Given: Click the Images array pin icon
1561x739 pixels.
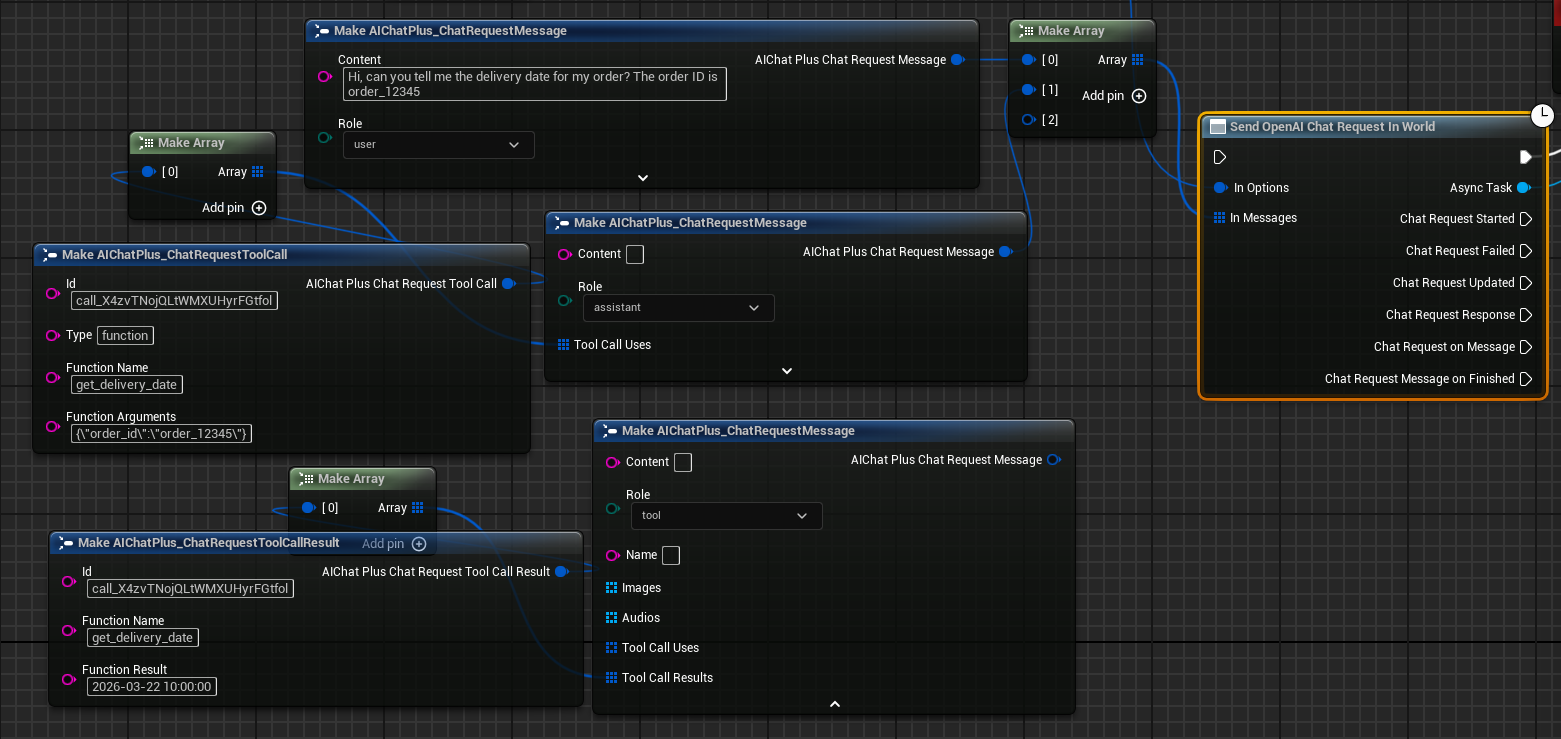Looking at the screenshot, I should tap(612, 588).
